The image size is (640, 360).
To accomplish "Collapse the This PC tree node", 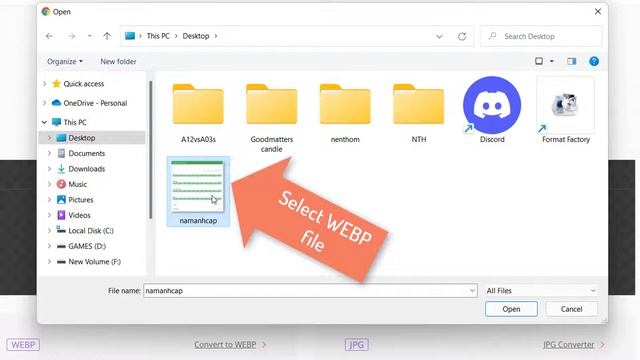I will [x=44, y=122].
